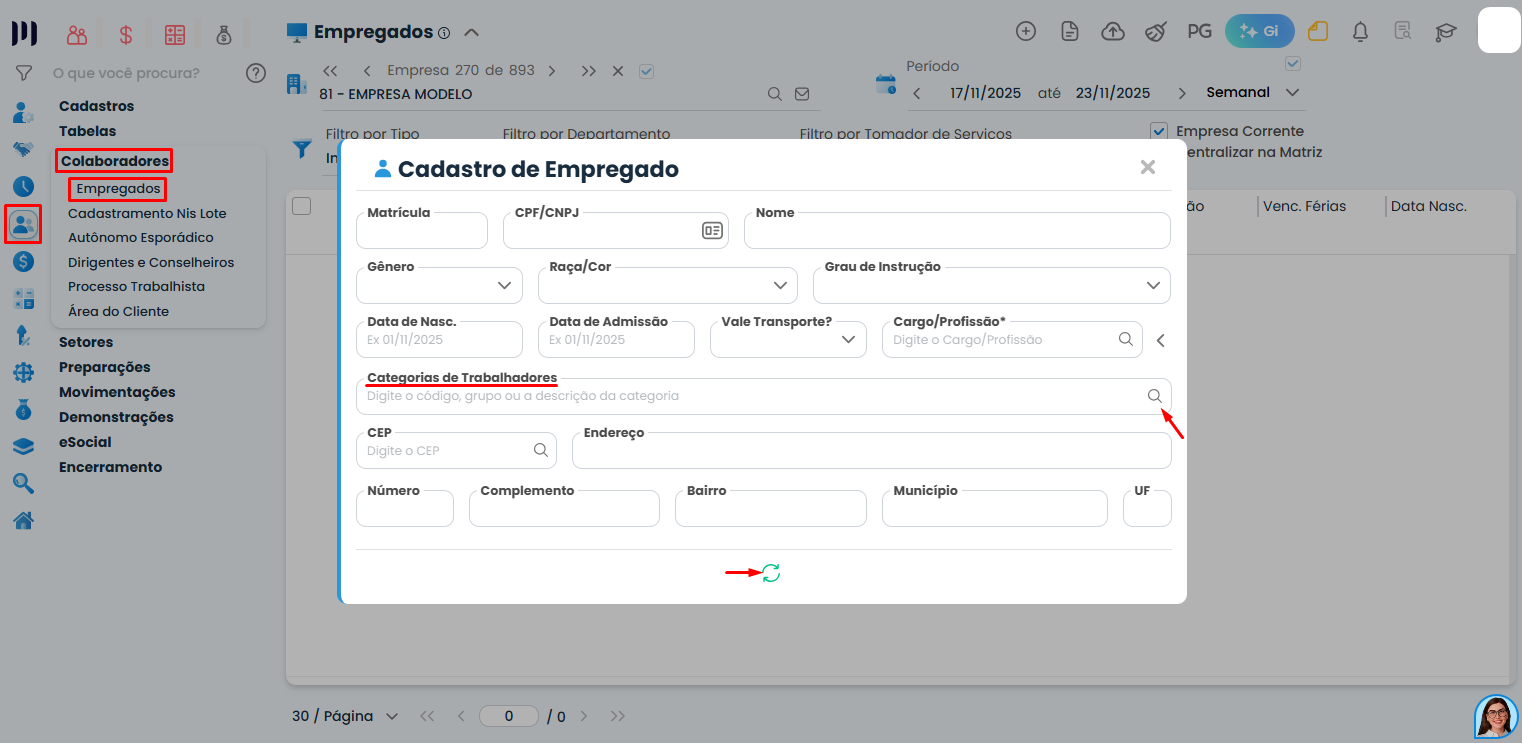Open the Semanal period dropdown
The width and height of the screenshot is (1522, 743).
pos(1253,92)
